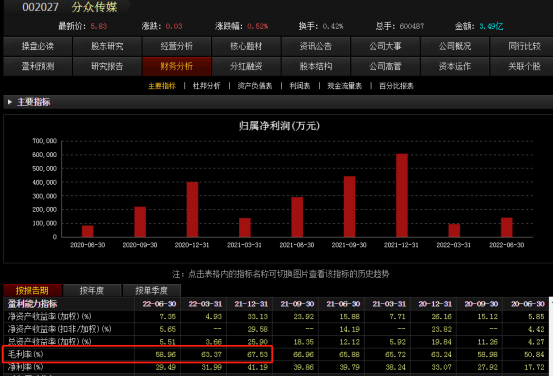Expand the 主要指标 section triangle
The image size is (554, 377).
click(x=10, y=102)
